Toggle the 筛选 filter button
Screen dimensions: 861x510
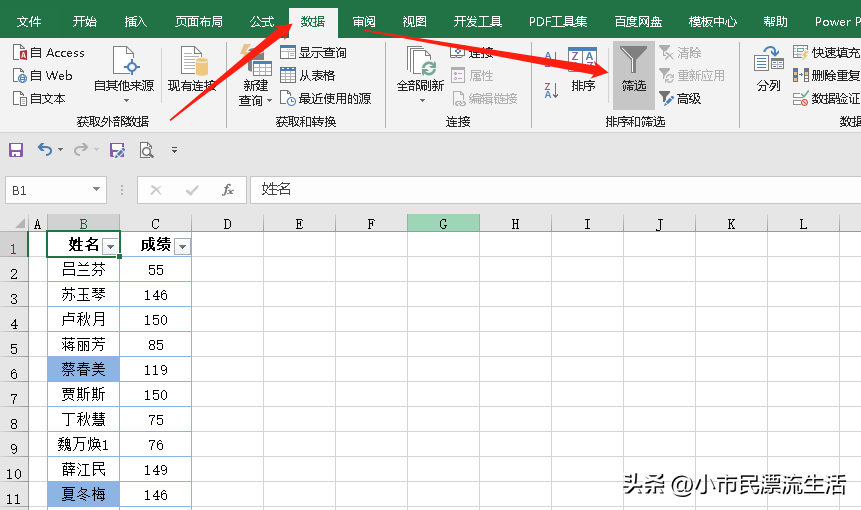click(x=634, y=75)
